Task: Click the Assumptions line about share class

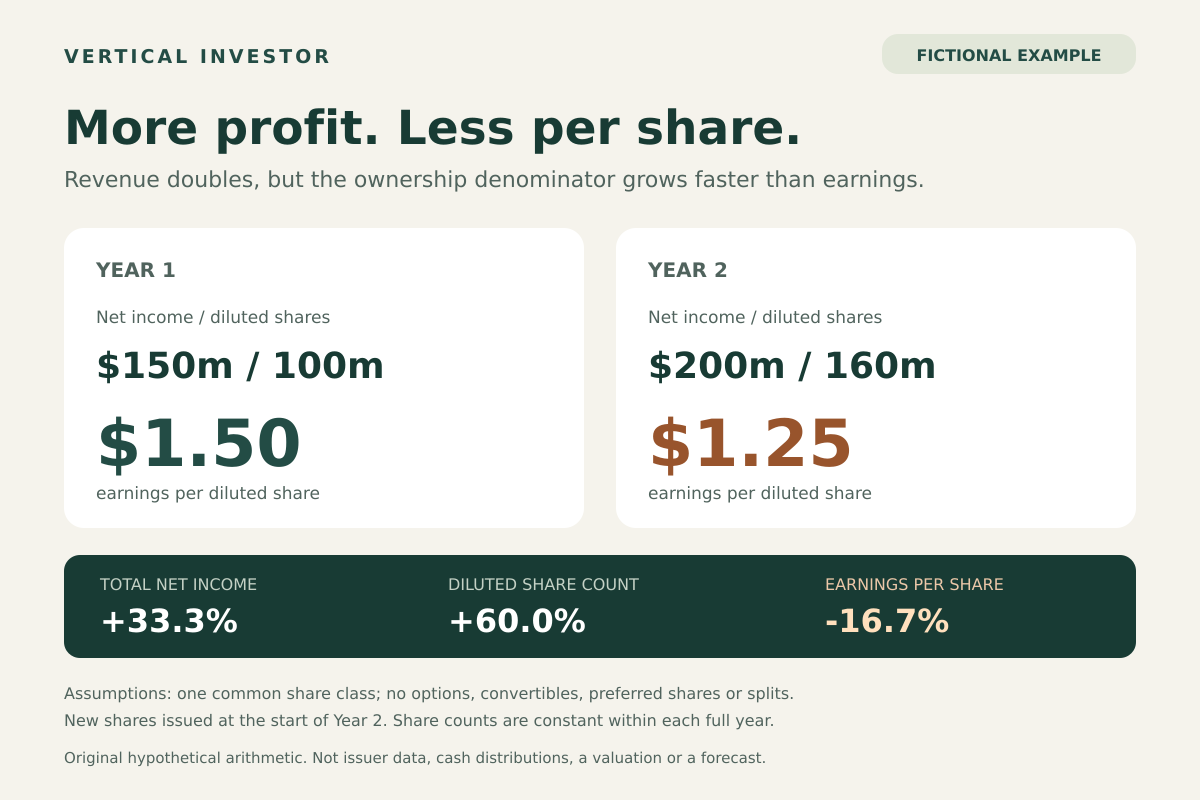Action: pyautogui.click(x=429, y=693)
